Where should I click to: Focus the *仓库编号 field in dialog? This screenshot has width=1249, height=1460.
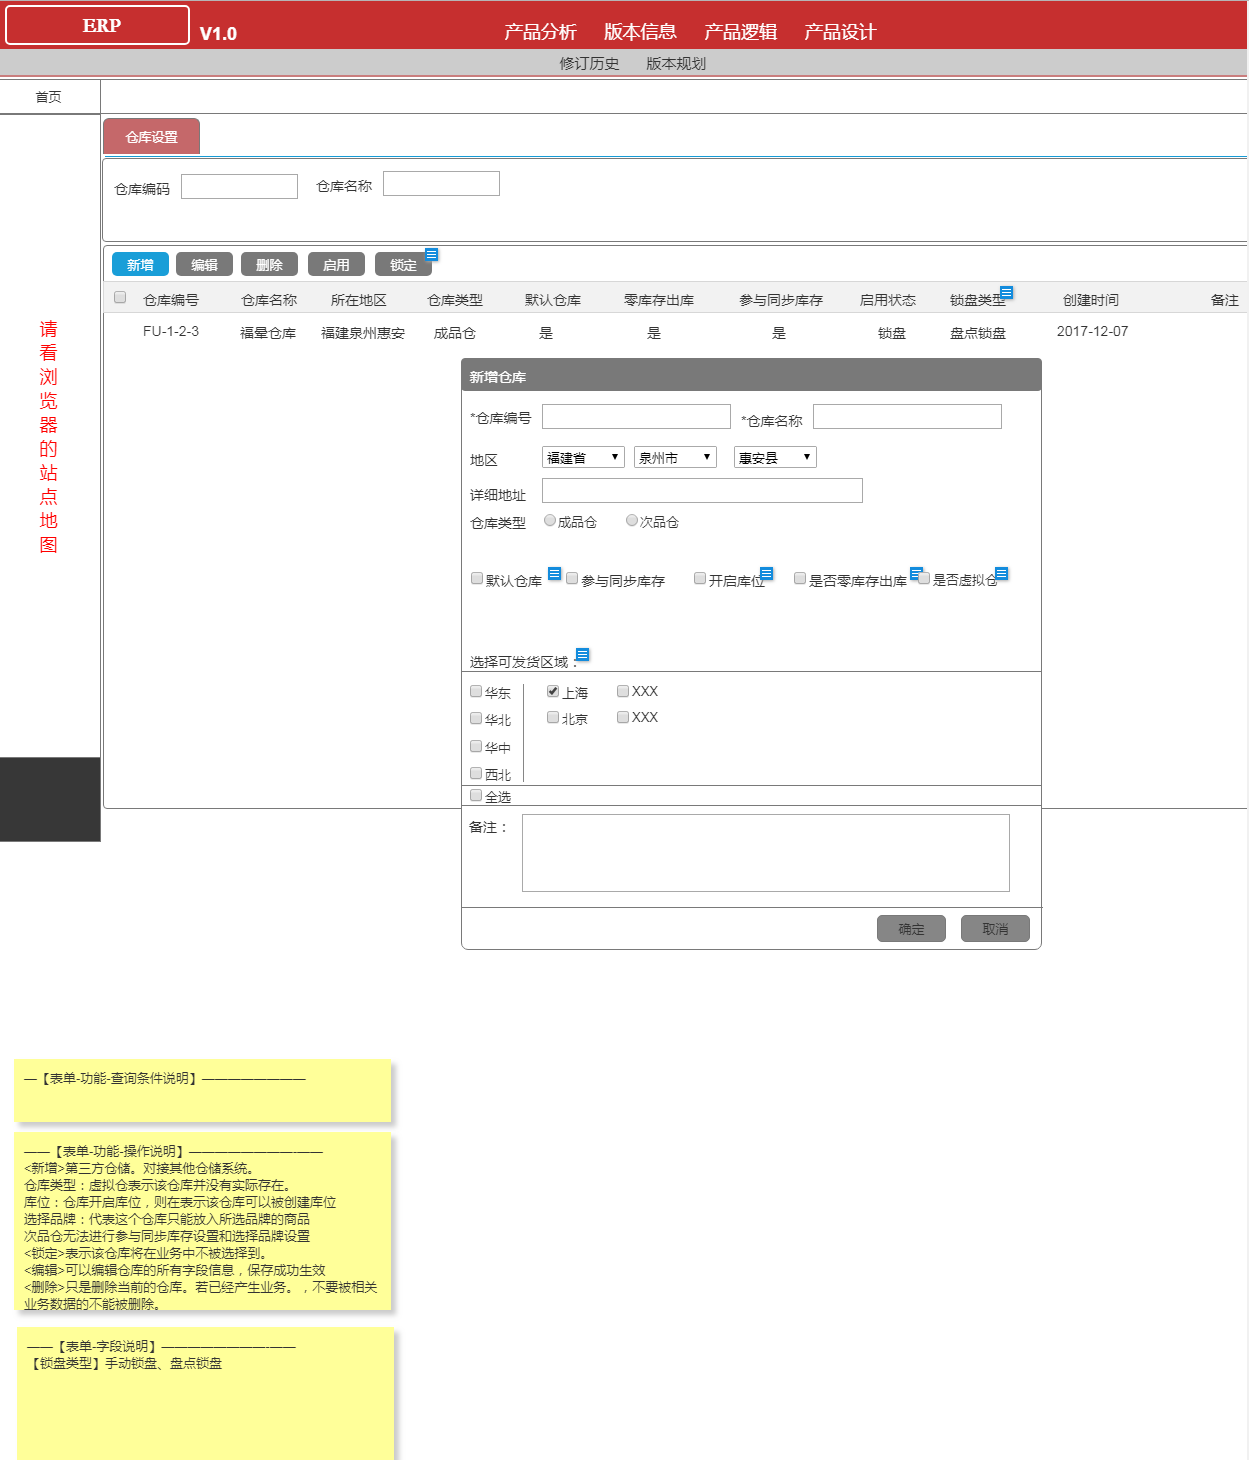coord(636,416)
